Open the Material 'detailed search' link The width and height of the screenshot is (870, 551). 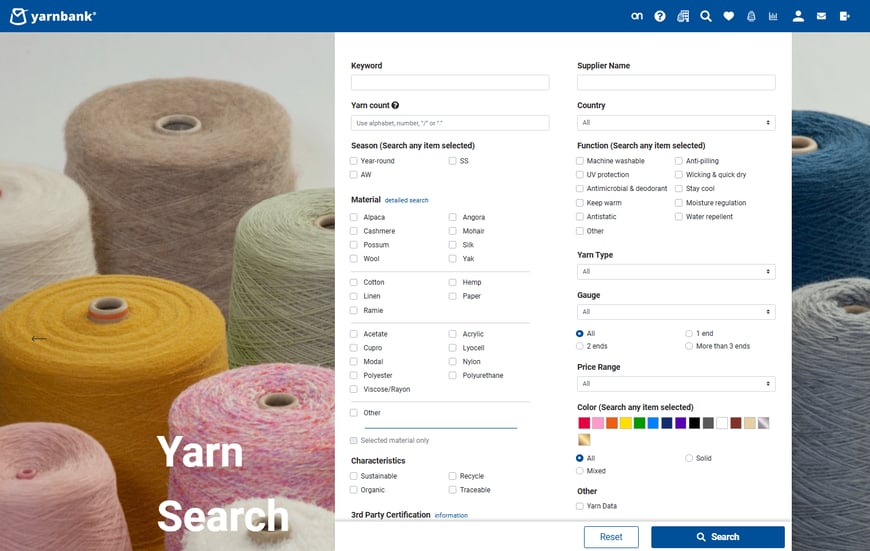(407, 200)
